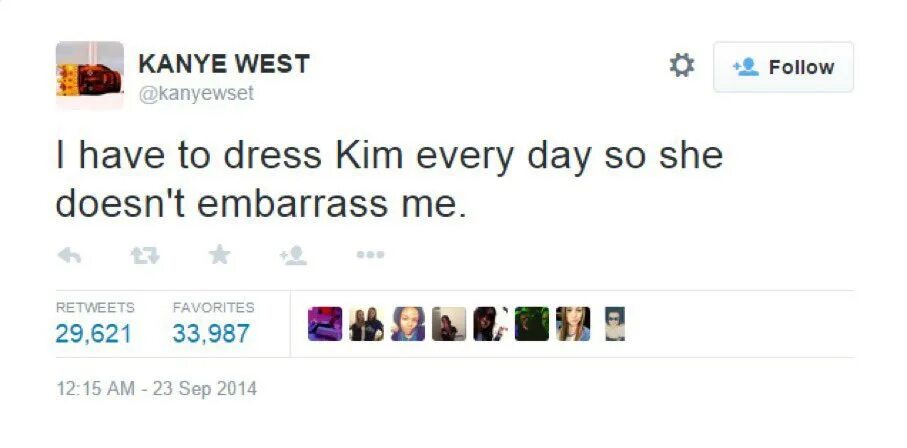907x448 pixels.
Task: Click the blonde woman's avatar
Action: point(573,324)
